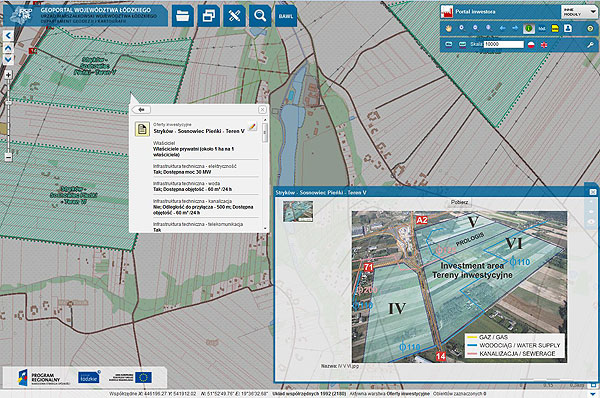Click the user profile document icon
This screenshot has height=398, width=600.
point(568,28)
